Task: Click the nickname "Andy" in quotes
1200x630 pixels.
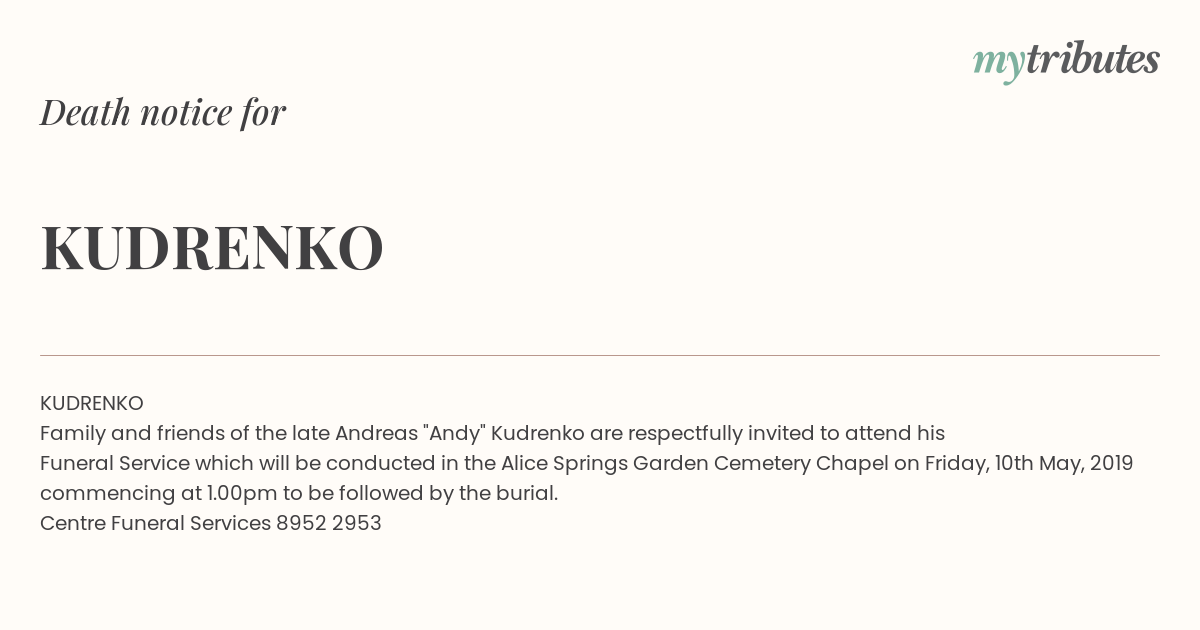Action: coord(454,433)
